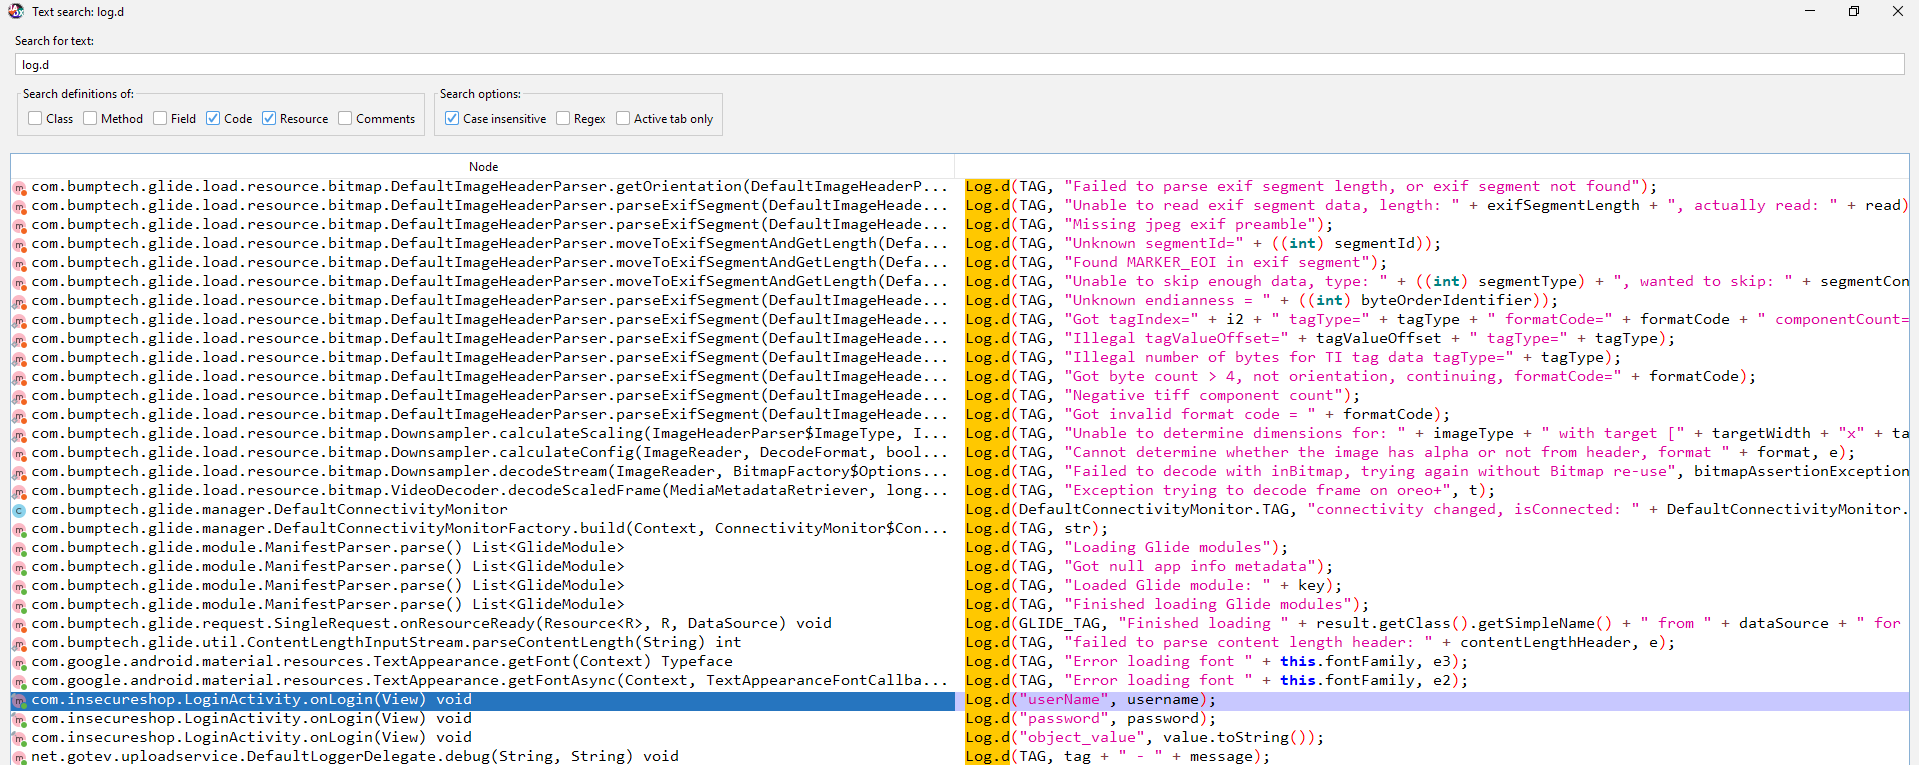The image size is (1919, 765).
Task: Click method icon of DefaultLoggerDelegate.debug row
Action: tap(19, 757)
